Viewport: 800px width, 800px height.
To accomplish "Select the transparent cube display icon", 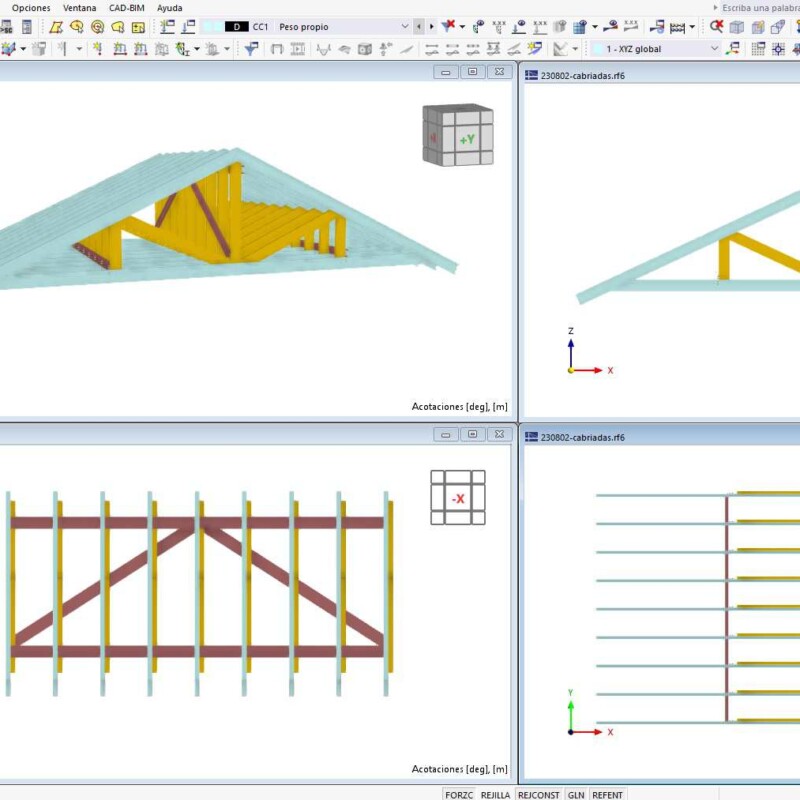I will tap(737, 27).
